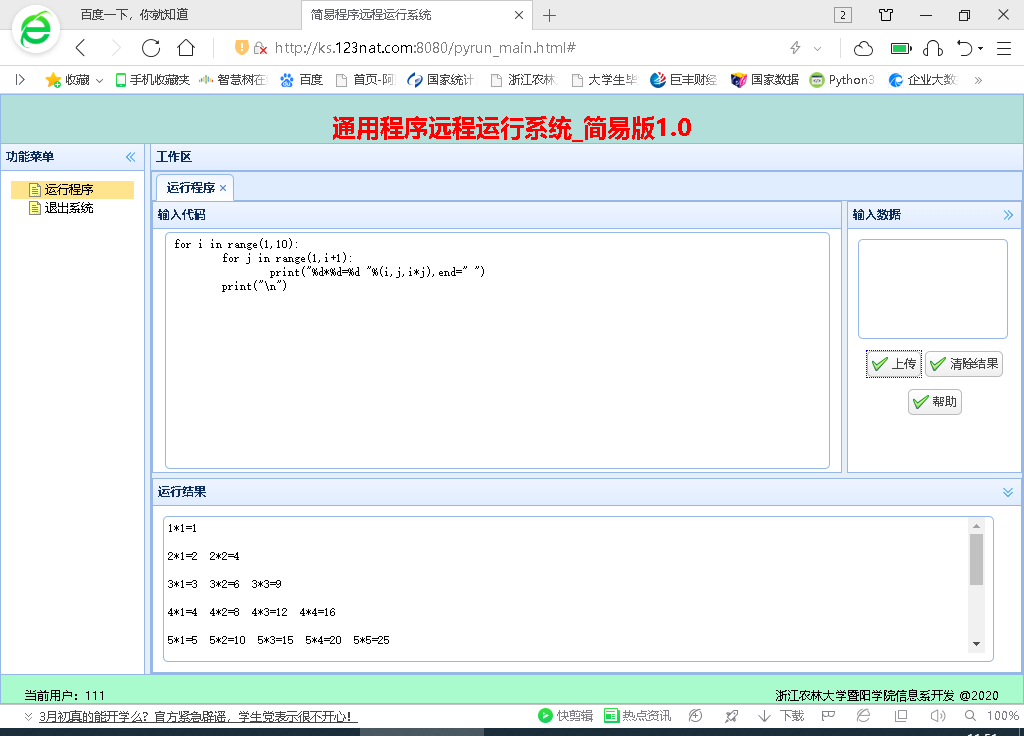The image size is (1024, 736).
Task: Click the browser refresh icon
Action: pyautogui.click(x=151, y=48)
